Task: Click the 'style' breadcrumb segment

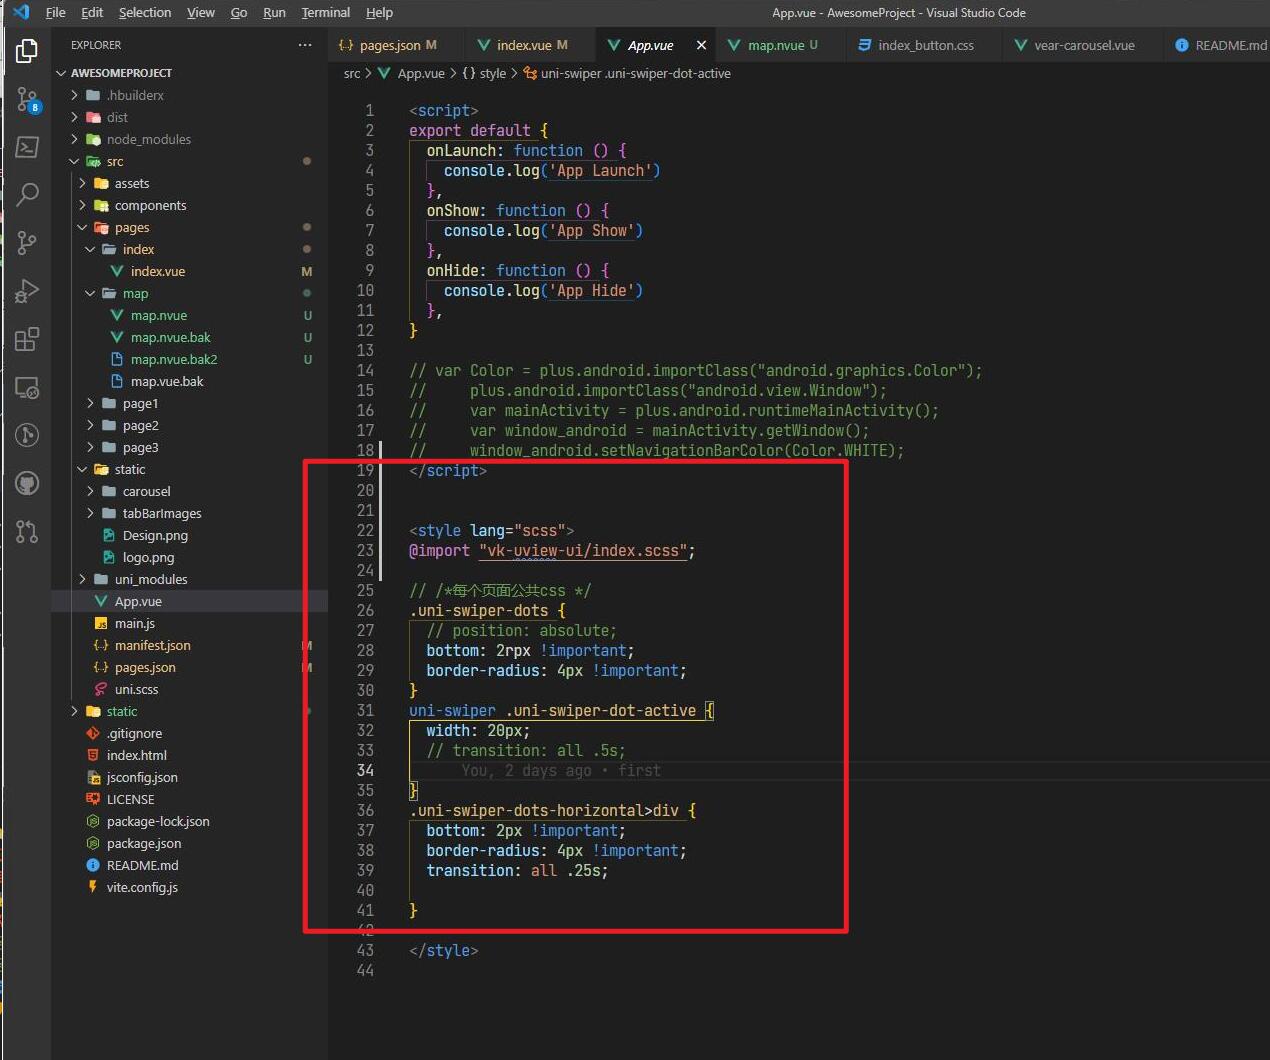Action: coord(492,73)
